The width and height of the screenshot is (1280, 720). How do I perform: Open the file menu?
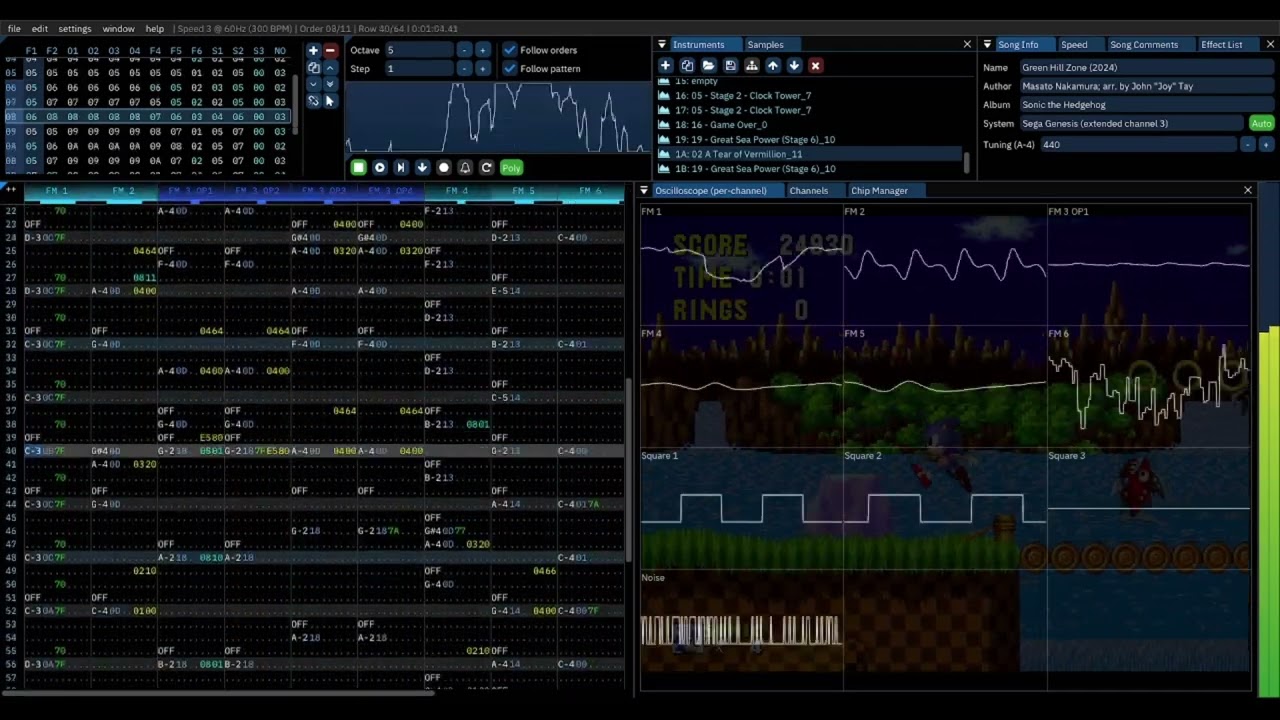click(14, 29)
